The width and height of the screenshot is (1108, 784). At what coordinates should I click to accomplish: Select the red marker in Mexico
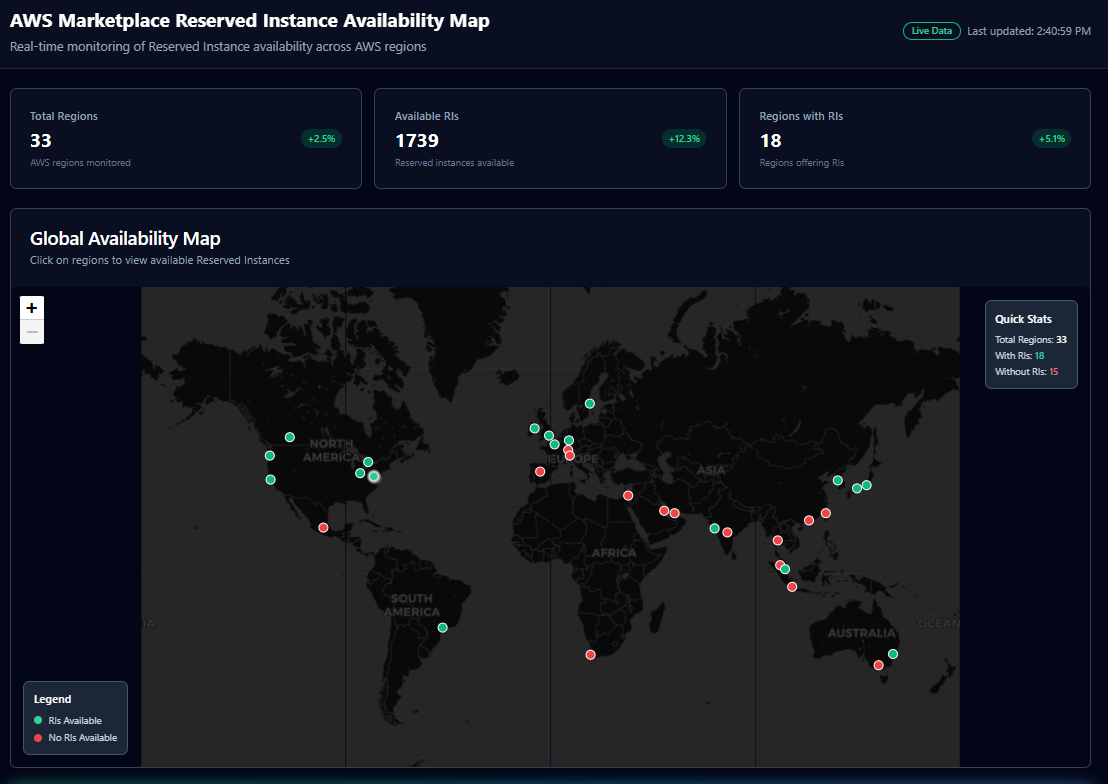pyautogui.click(x=323, y=527)
